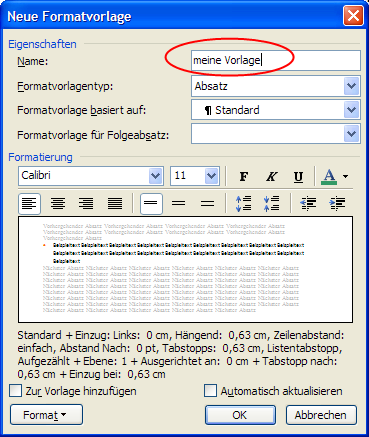The width and height of the screenshot is (369, 437).
Task: Enable Automatisch aktualisieren checkbox
Action: [x=210, y=391]
